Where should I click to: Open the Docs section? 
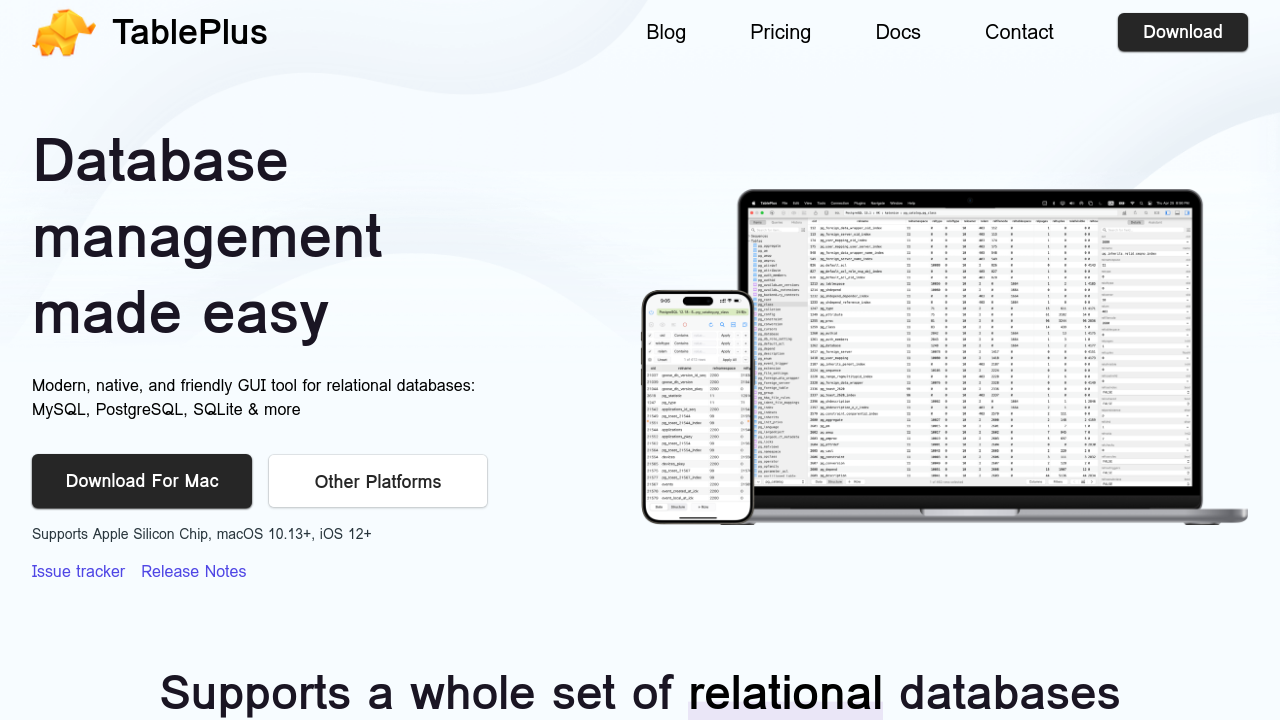tap(897, 32)
